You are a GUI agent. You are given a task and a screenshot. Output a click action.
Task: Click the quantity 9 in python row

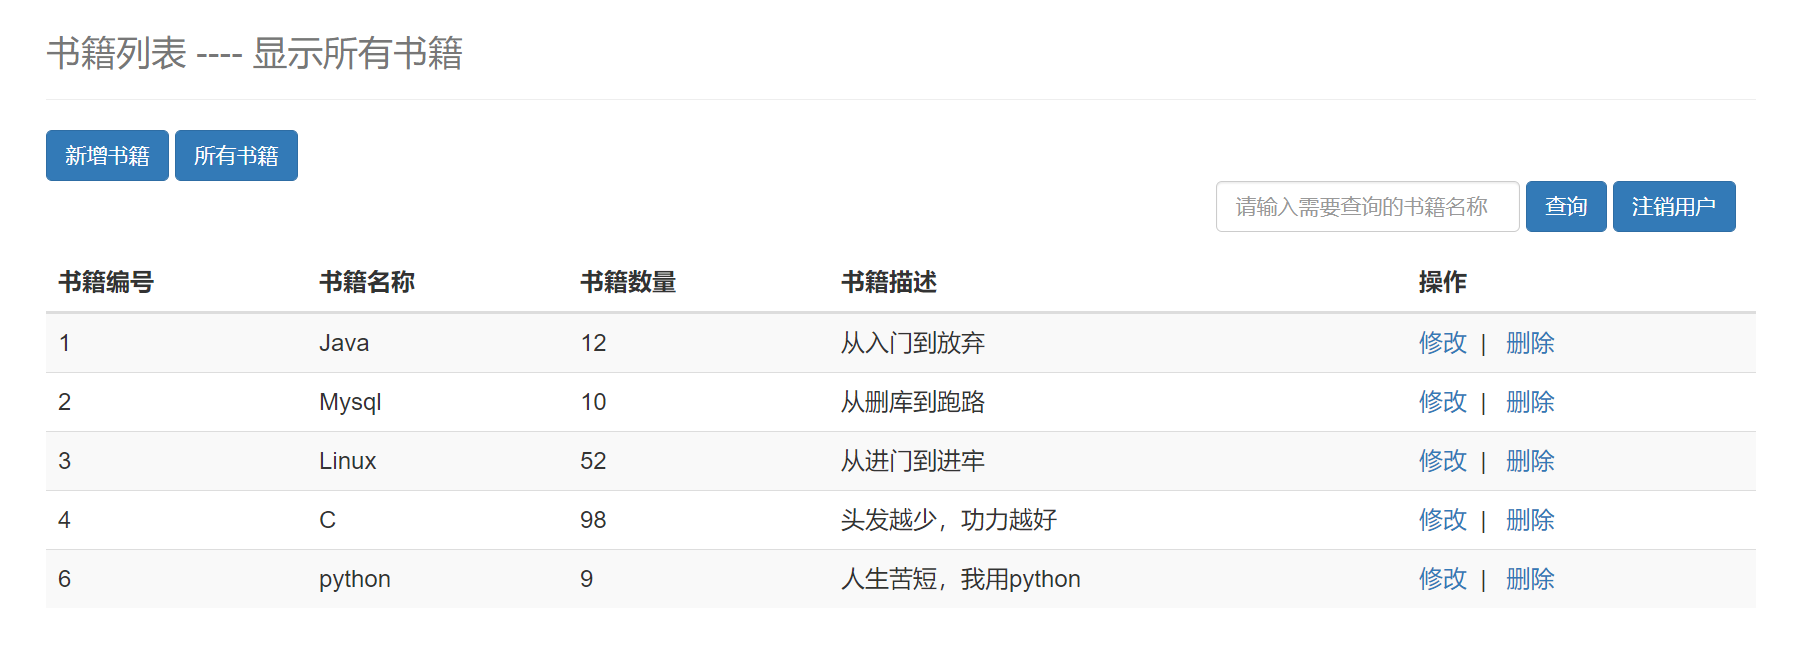pyautogui.click(x=587, y=579)
